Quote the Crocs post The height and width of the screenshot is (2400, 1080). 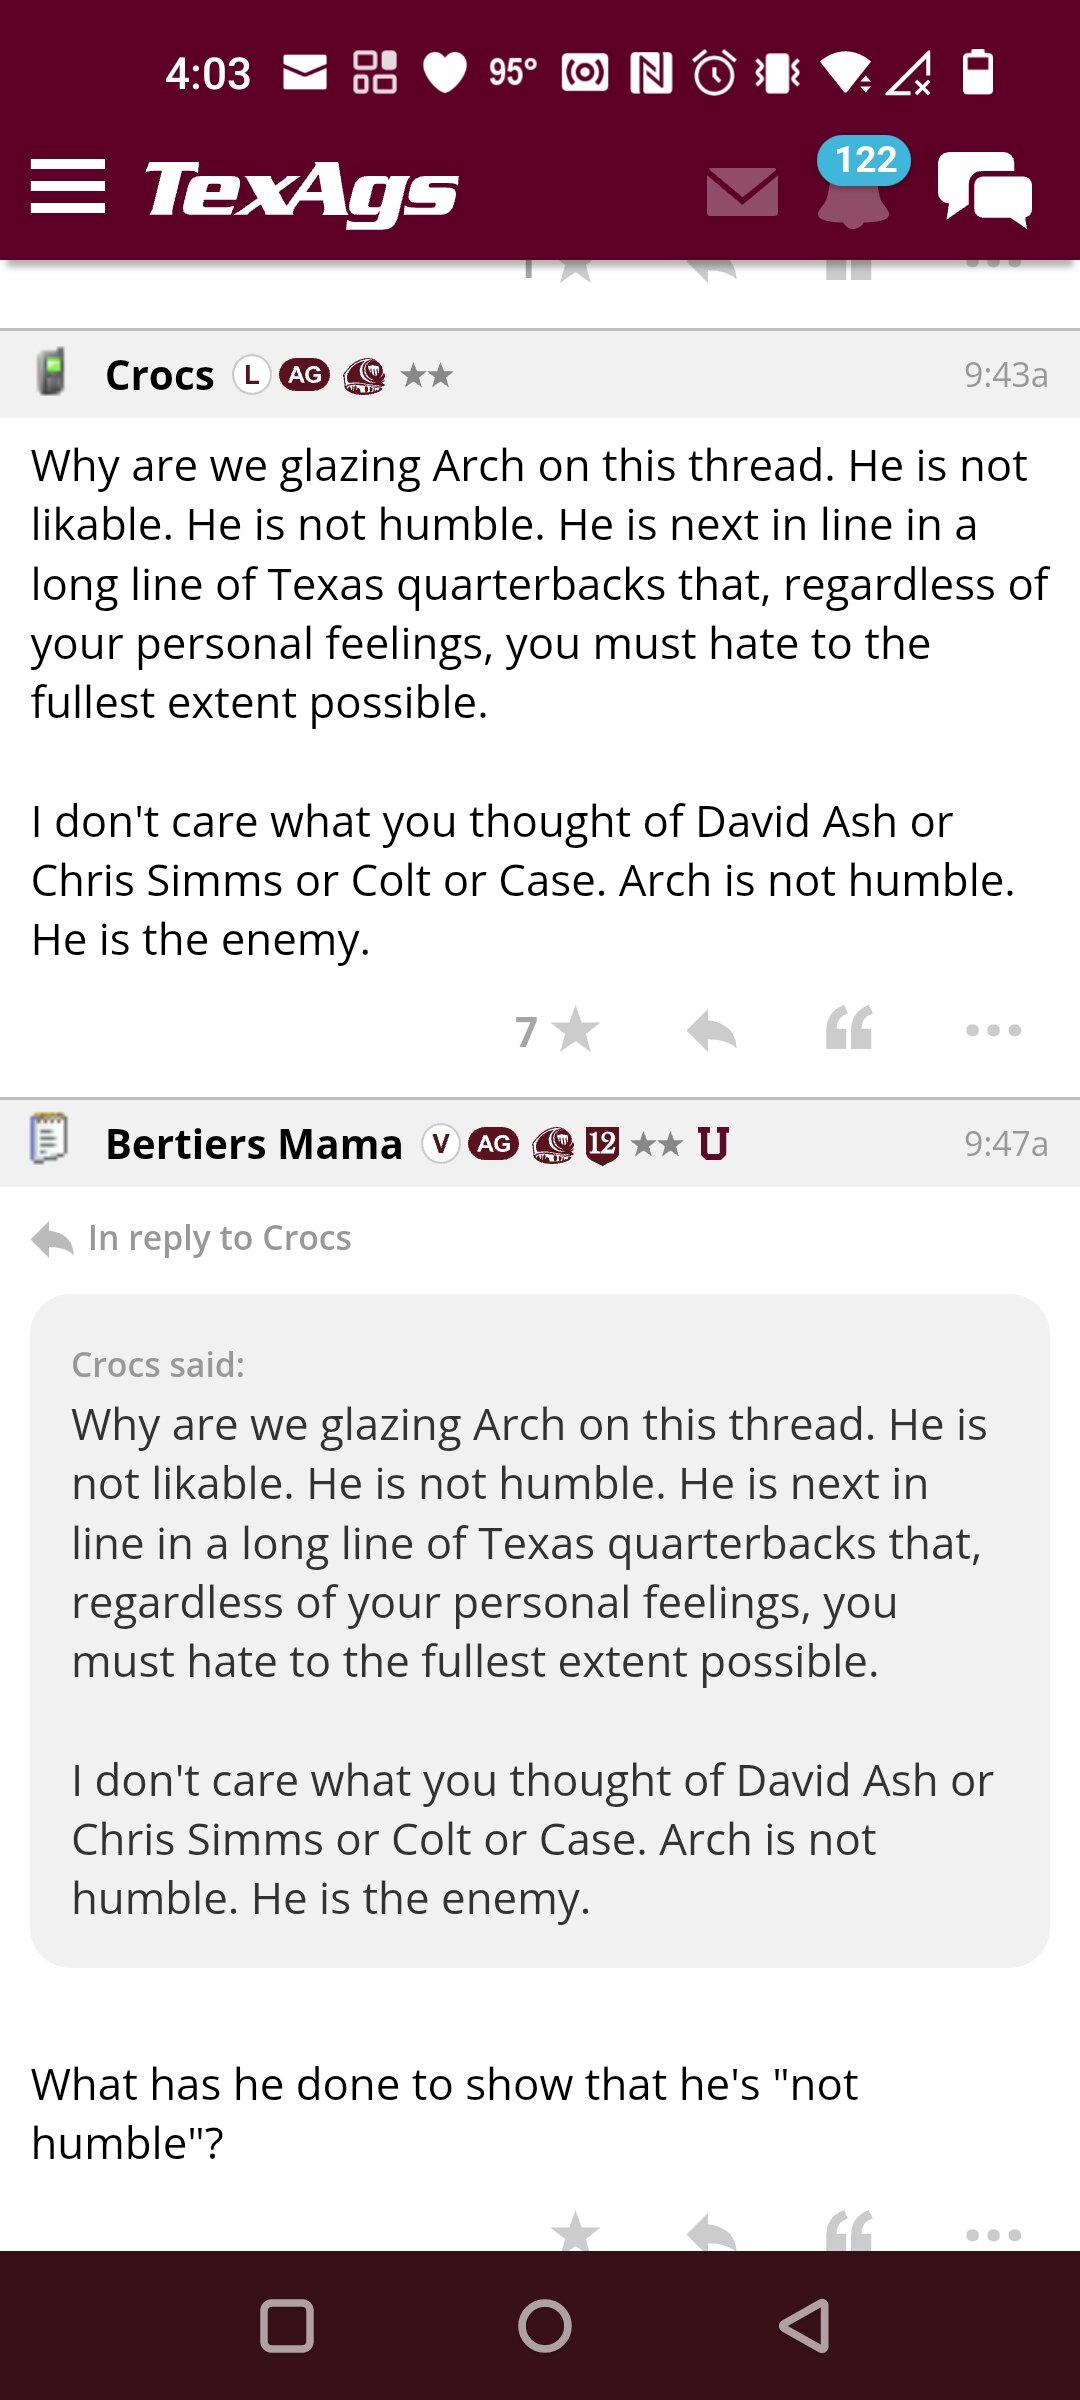coord(849,1028)
